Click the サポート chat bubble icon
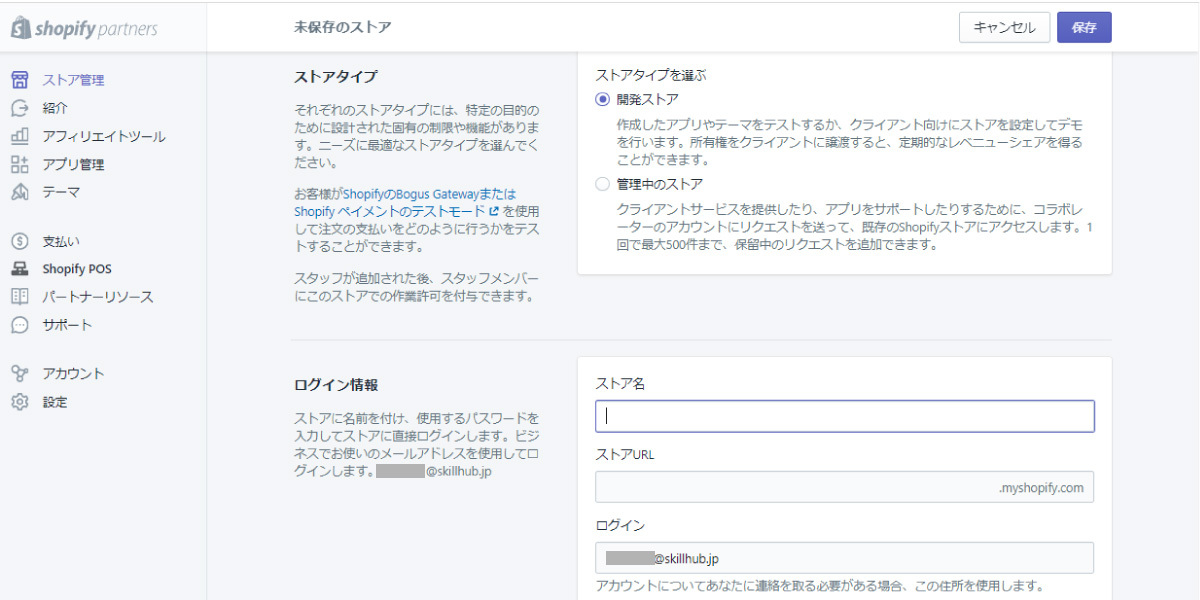1200x600 pixels. 20,325
